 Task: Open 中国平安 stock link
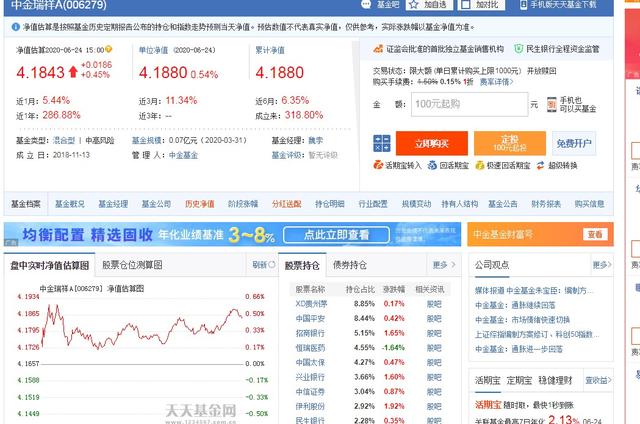point(310,318)
